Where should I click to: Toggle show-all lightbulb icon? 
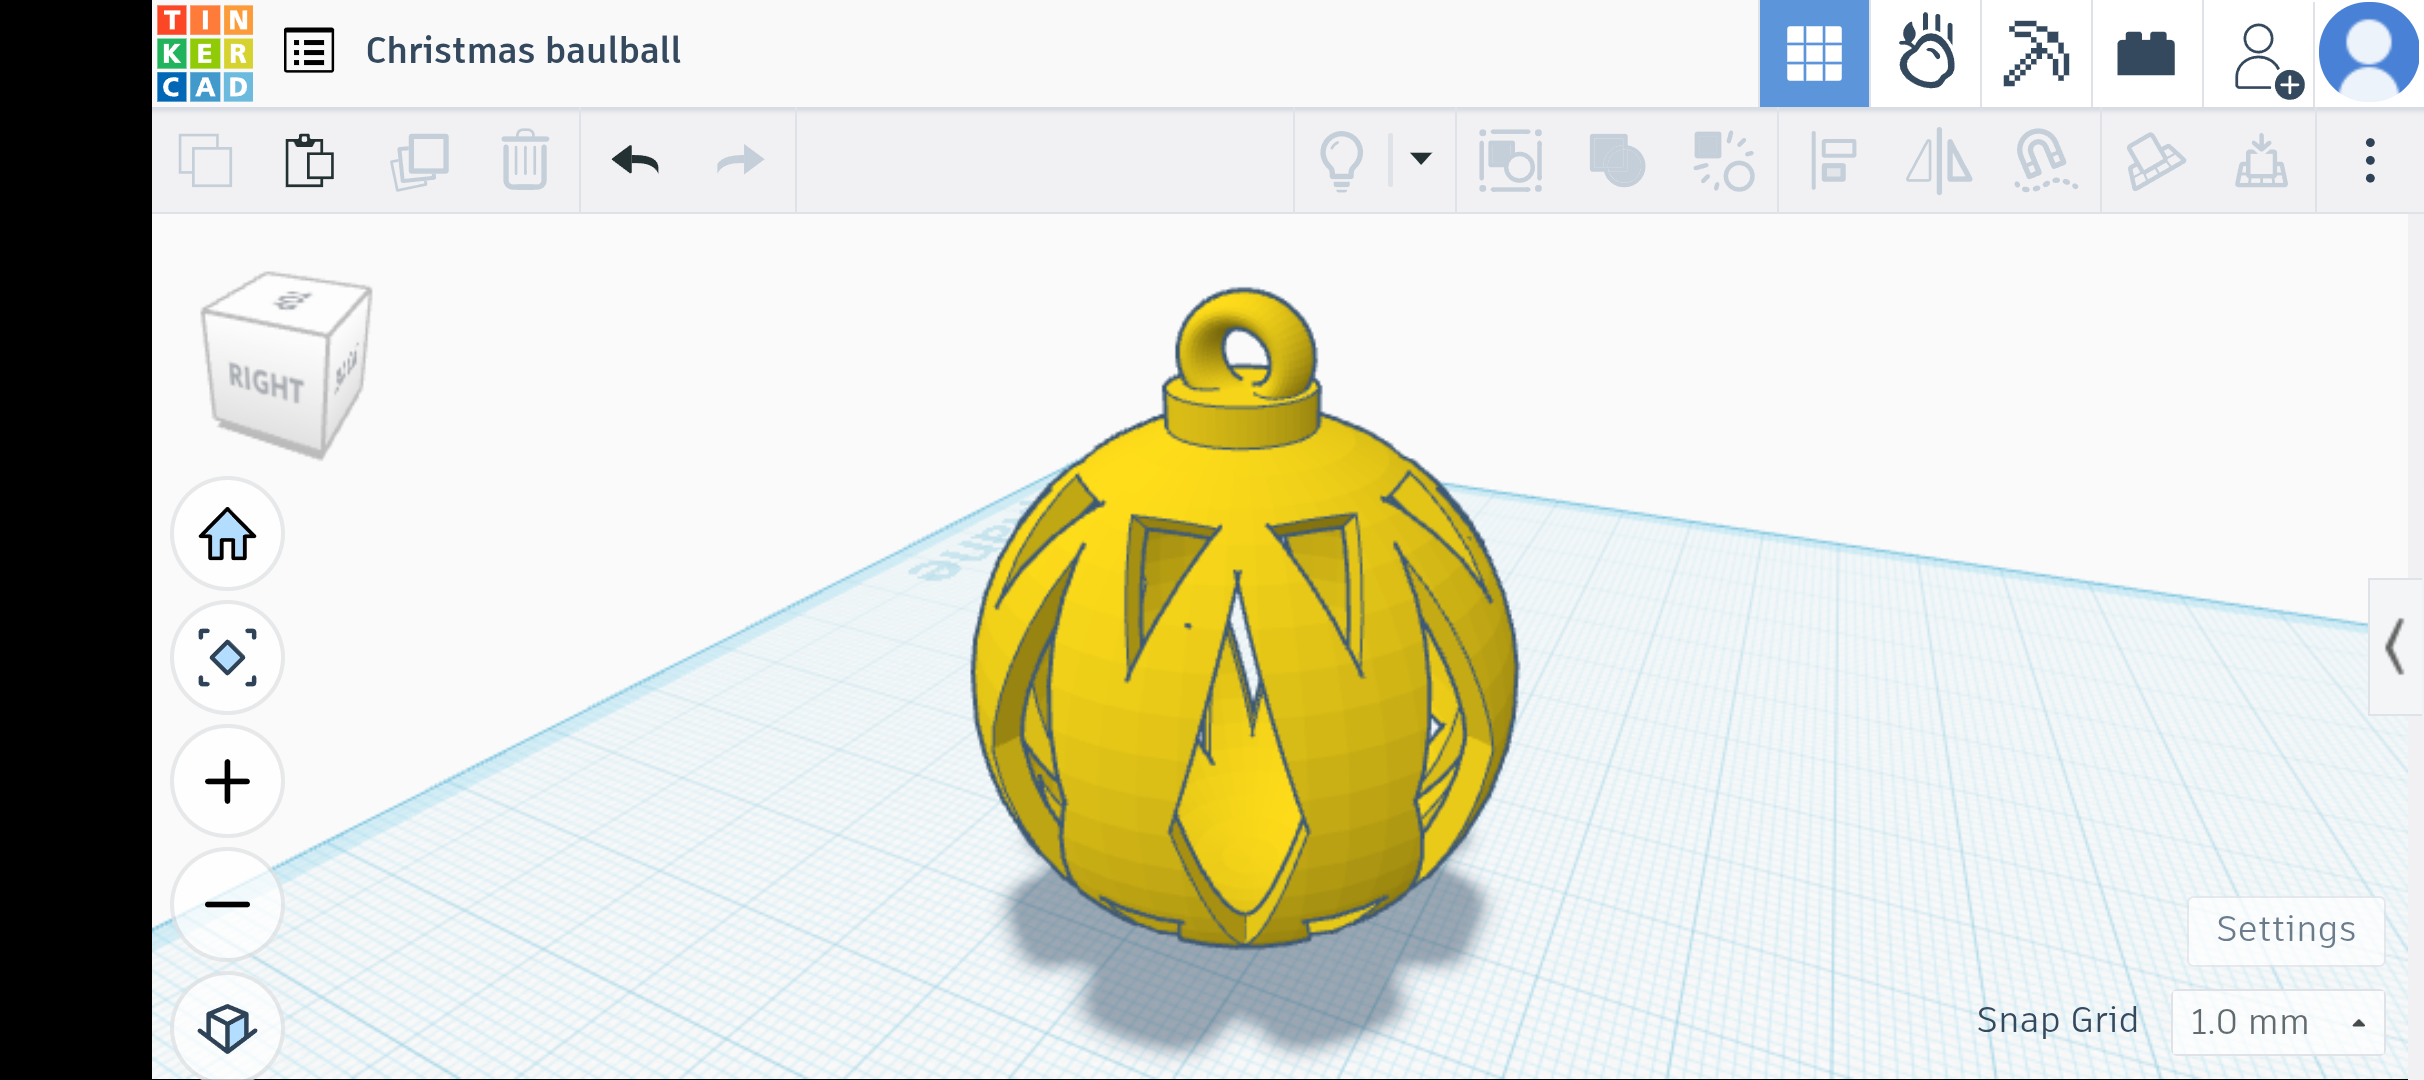pos(1341,161)
